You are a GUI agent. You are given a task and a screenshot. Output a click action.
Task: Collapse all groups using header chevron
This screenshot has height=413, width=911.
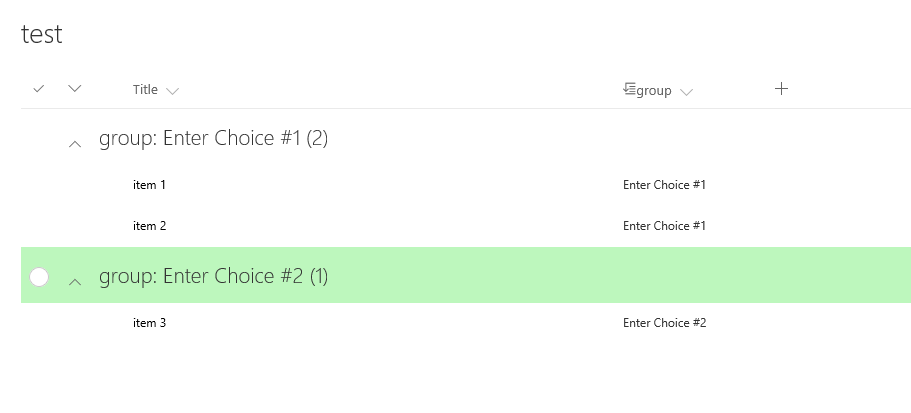click(75, 89)
